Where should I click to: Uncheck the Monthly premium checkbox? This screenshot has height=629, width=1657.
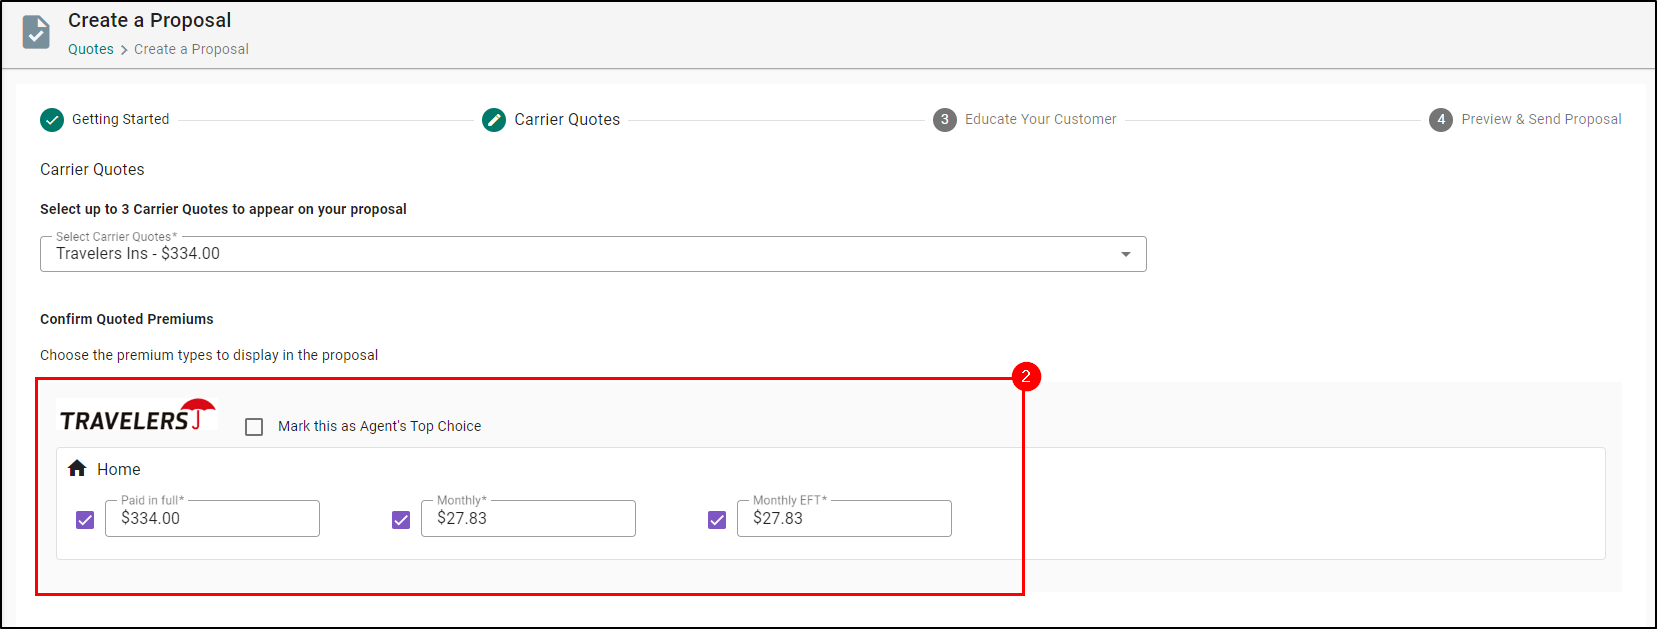pos(401,520)
